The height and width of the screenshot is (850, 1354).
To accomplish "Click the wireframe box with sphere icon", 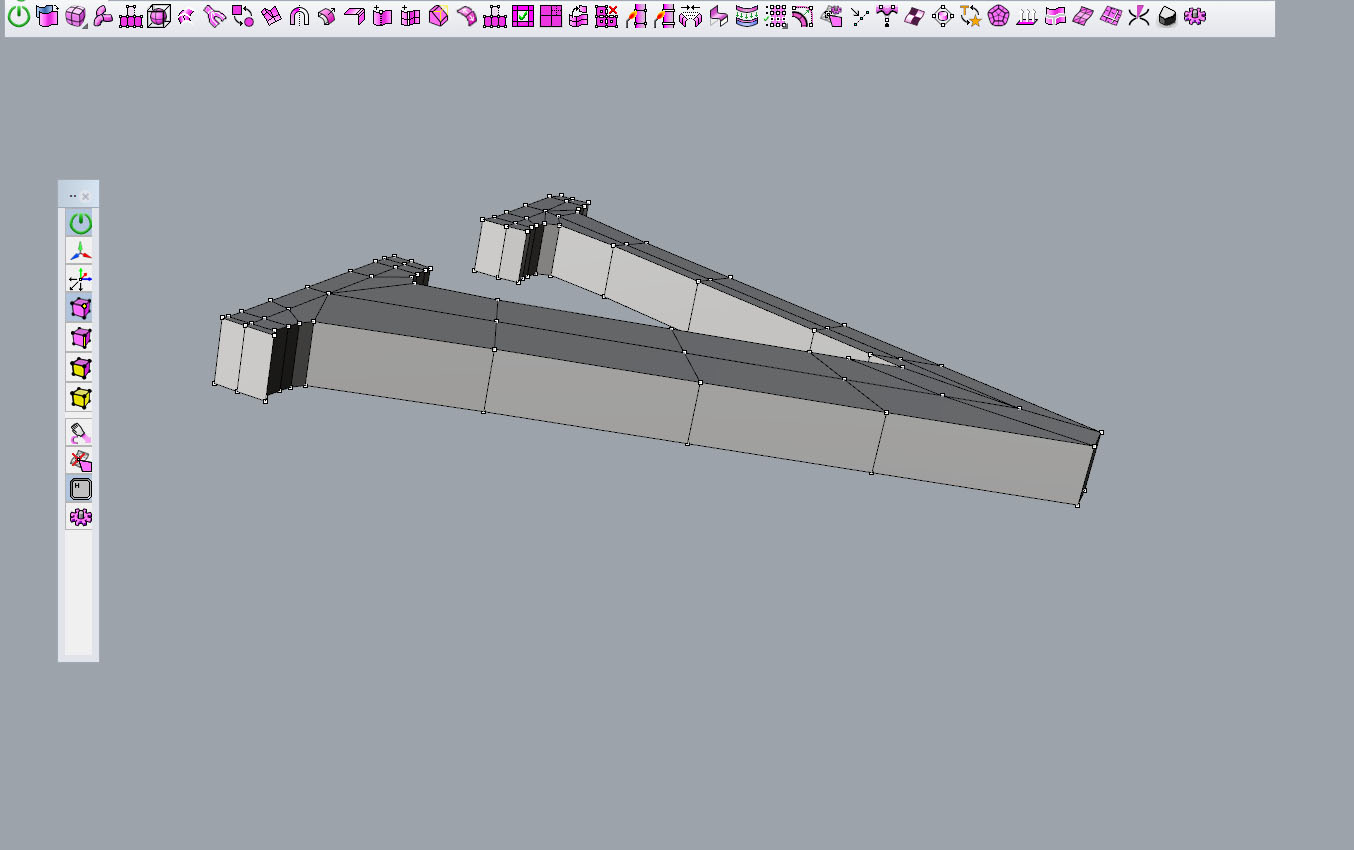I will point(159,16).
